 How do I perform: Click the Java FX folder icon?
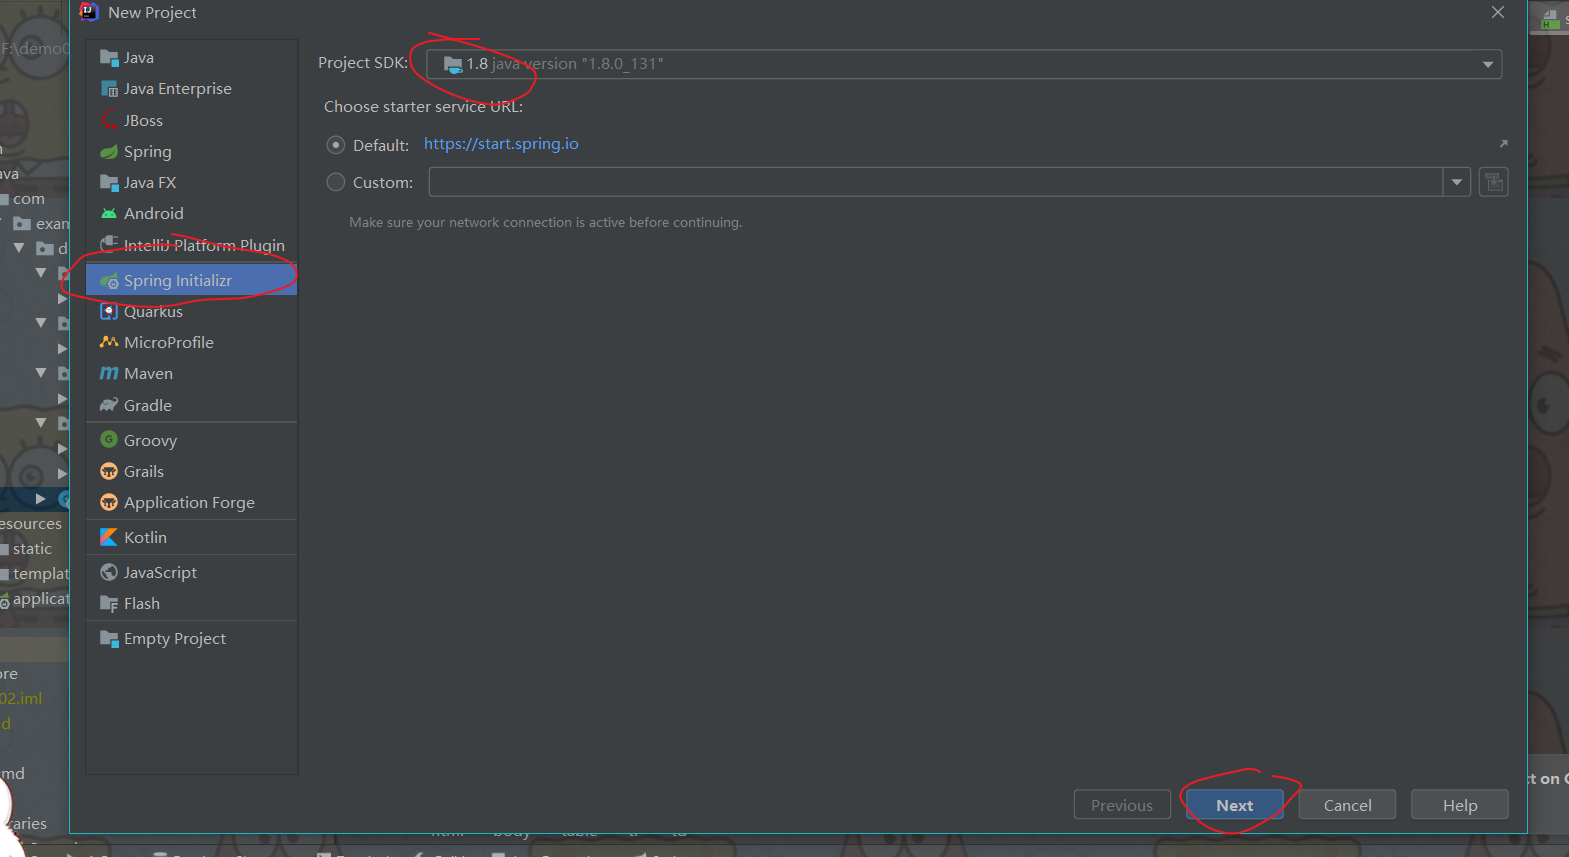pyautogui.click(x=109, y=182)
